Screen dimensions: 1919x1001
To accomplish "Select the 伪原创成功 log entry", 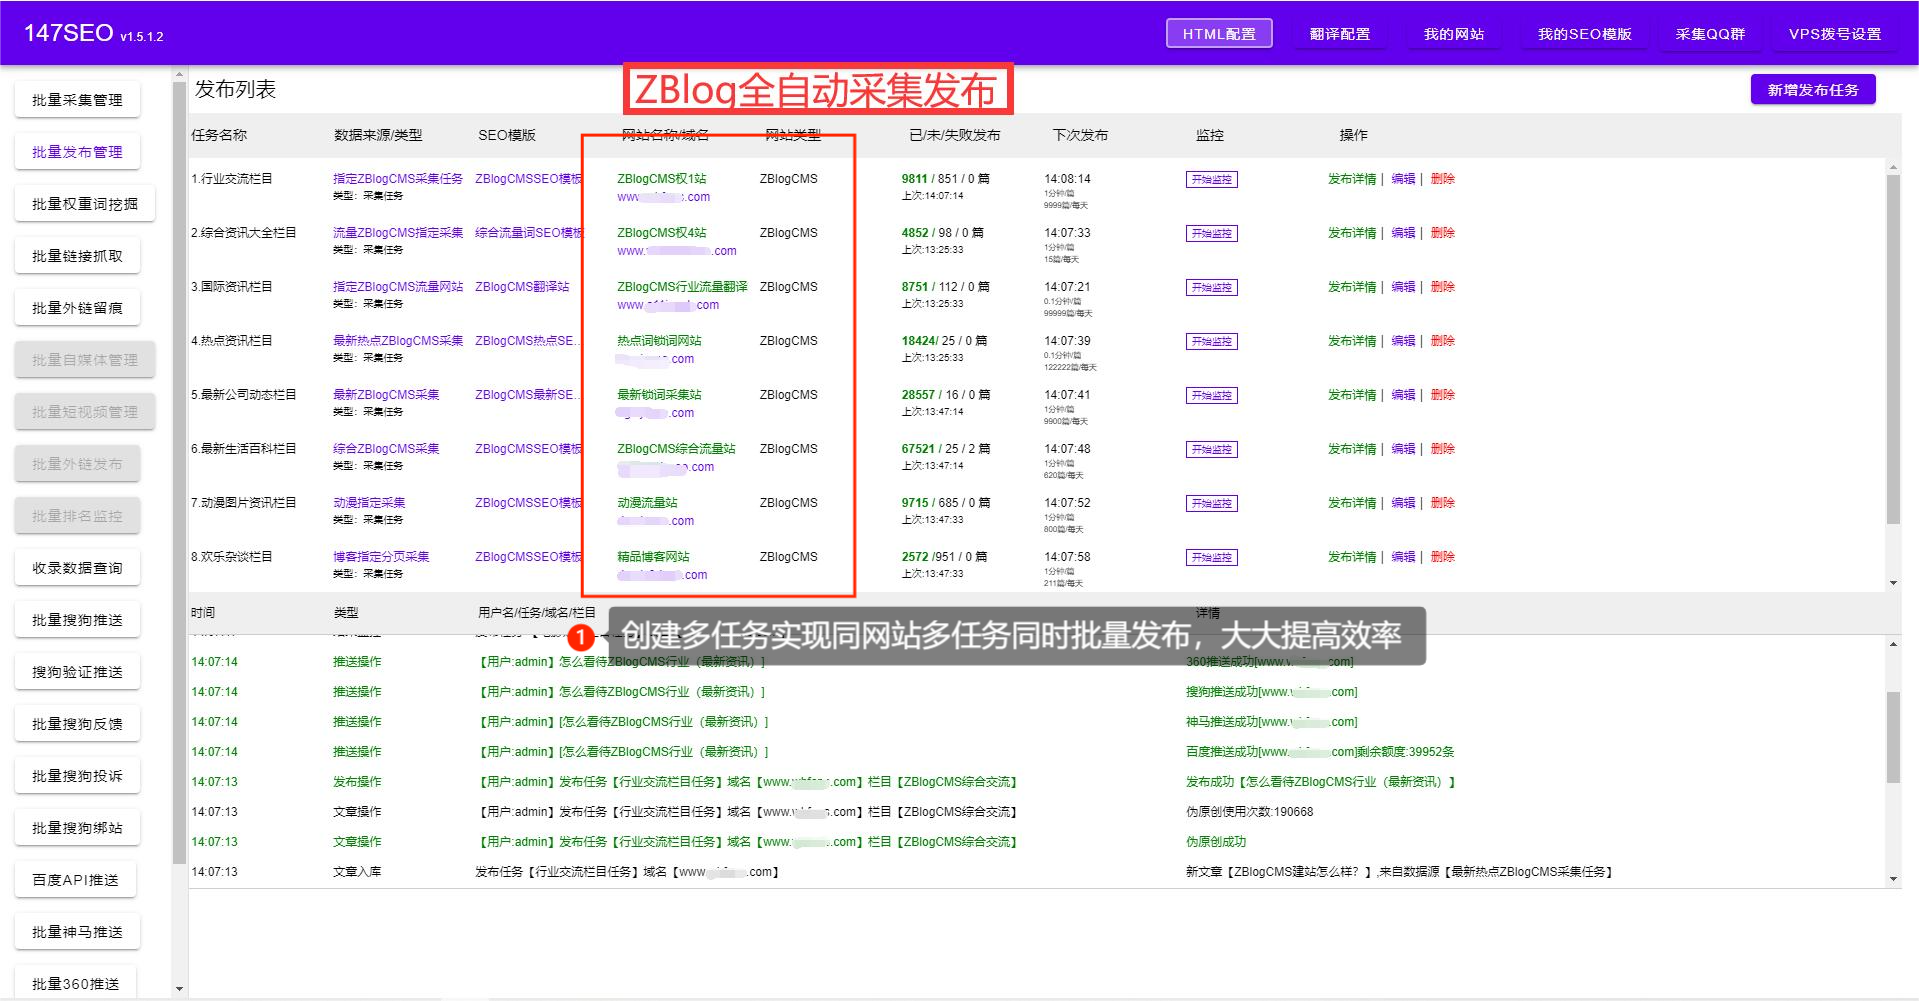I will pyautogui.click(x=1216, y=842).
